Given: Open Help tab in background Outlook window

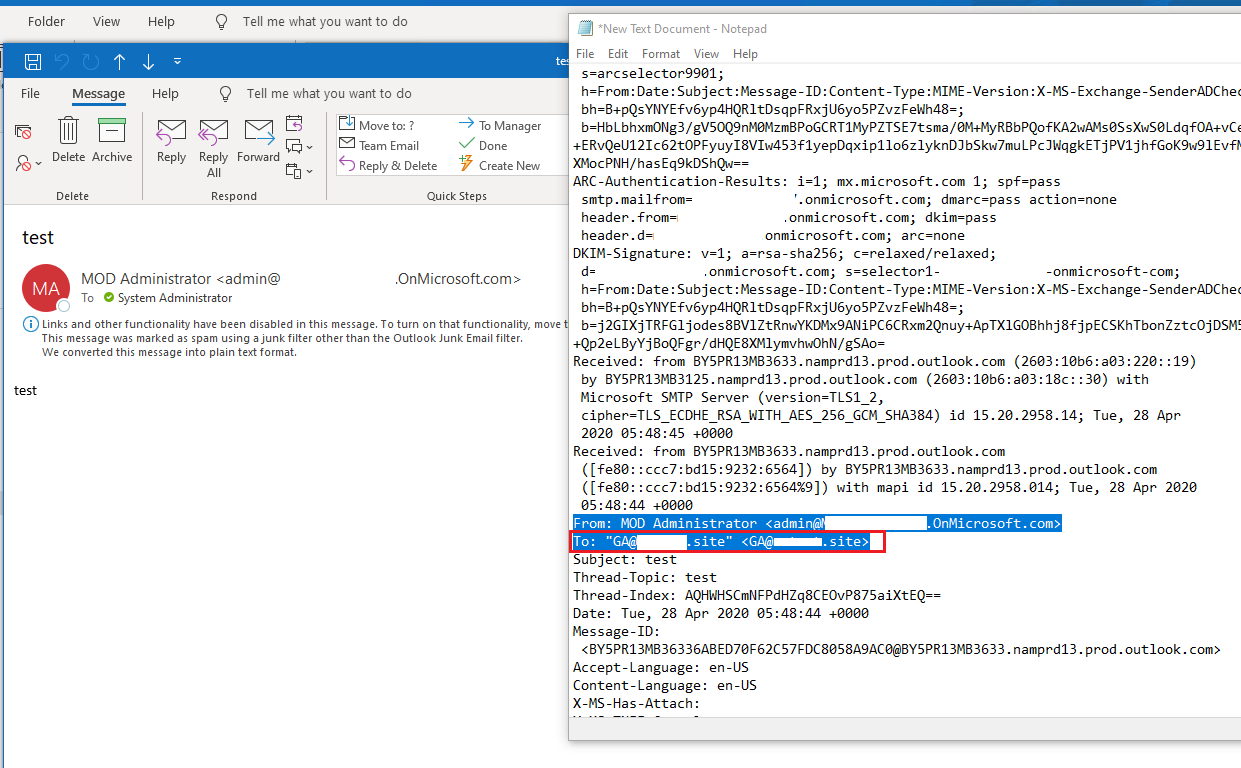Looking at the screenshot, I should pos(161,21).
